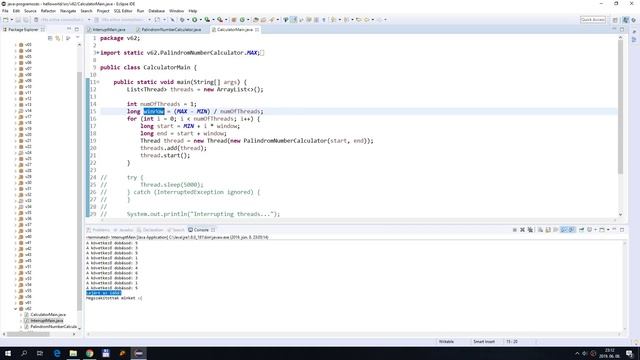Maximize the Console view

[x=622, y=230]
